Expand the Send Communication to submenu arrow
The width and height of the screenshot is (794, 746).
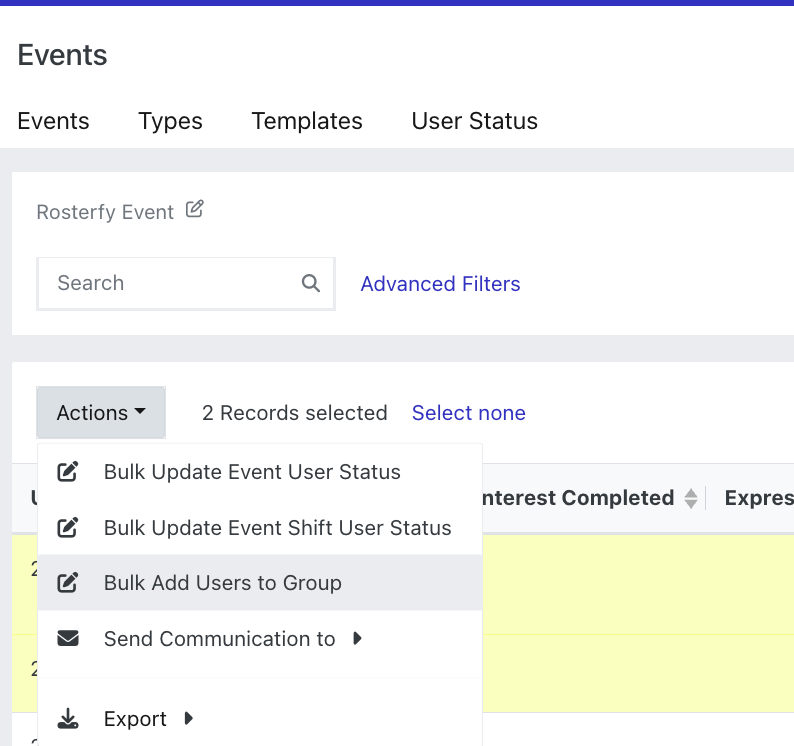(x=358, y=638)
